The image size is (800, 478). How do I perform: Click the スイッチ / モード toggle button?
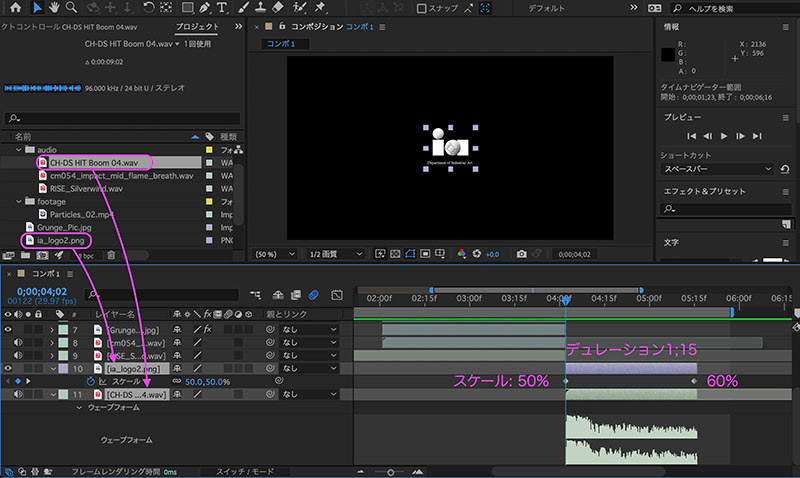pos(245,471)
